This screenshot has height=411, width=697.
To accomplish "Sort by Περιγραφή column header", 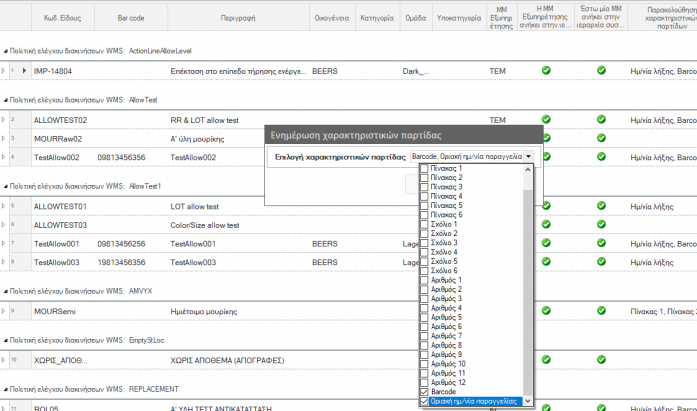I will pyautogui.click(x=238, y=18).
